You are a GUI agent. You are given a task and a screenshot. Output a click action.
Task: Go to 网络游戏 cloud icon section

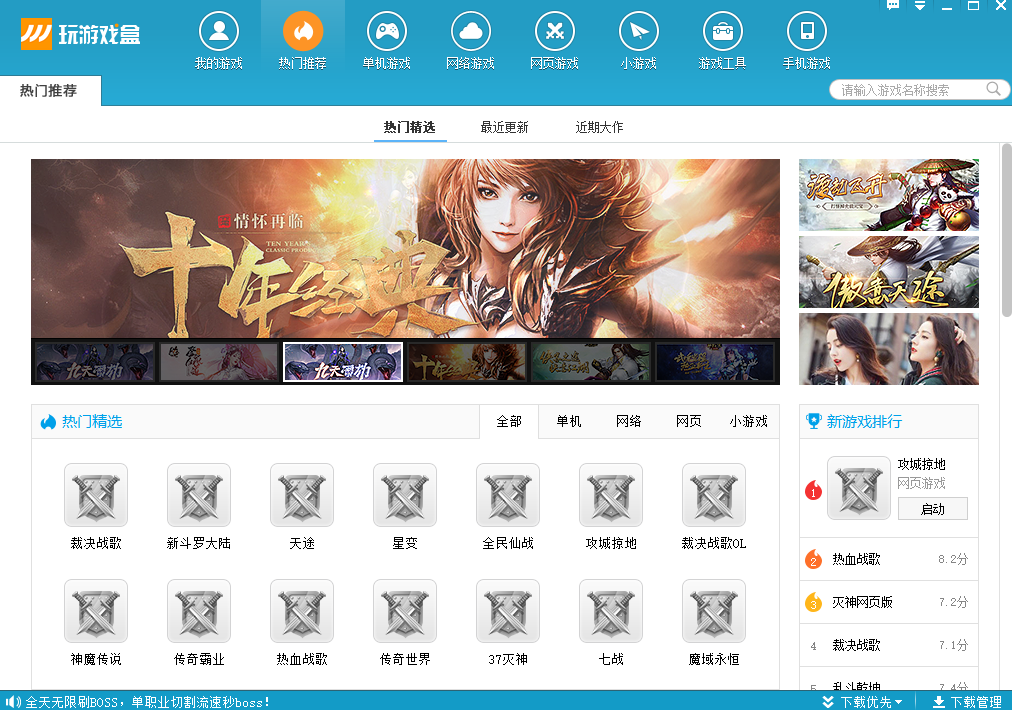point(470,40)
